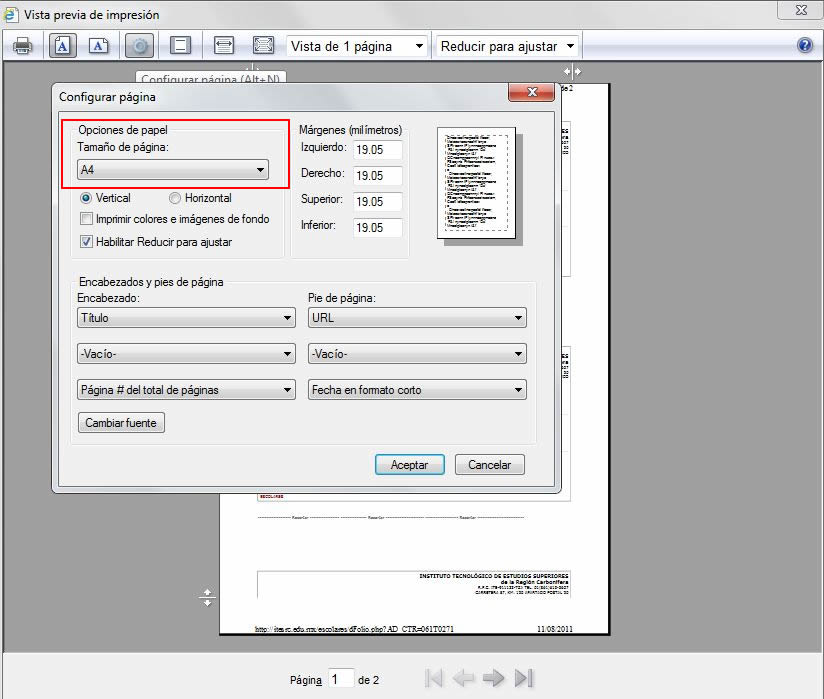This screenshot has width=824, height=699.
Task: Select the Portrait orientation toolbar icon
Action: [62, 46]
